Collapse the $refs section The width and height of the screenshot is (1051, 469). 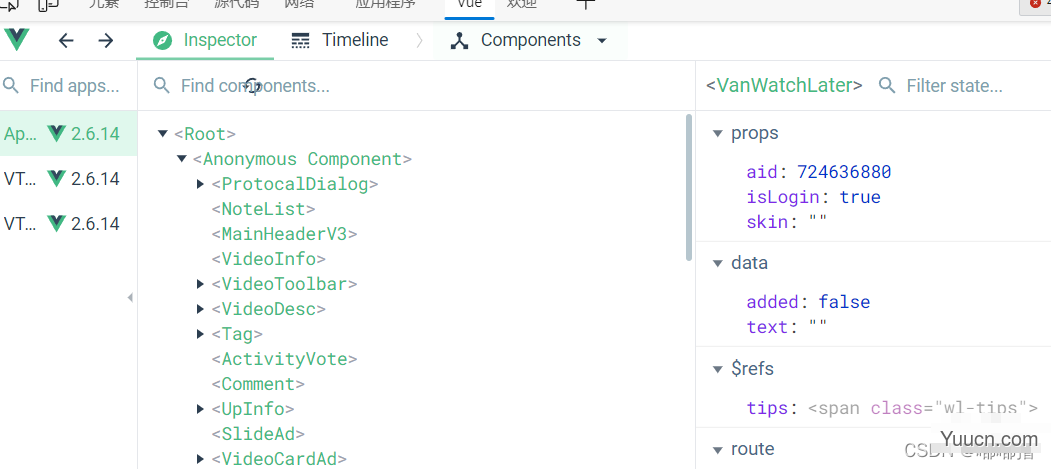tap(717, 369)
